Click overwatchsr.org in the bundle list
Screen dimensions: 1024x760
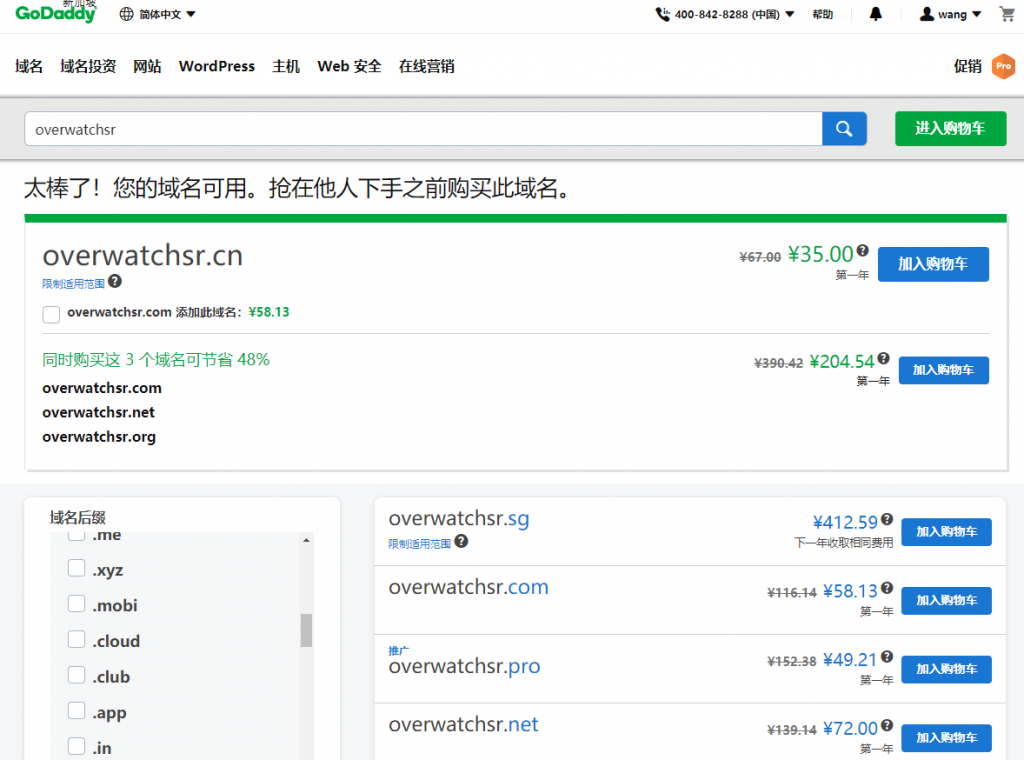(99, 437)
